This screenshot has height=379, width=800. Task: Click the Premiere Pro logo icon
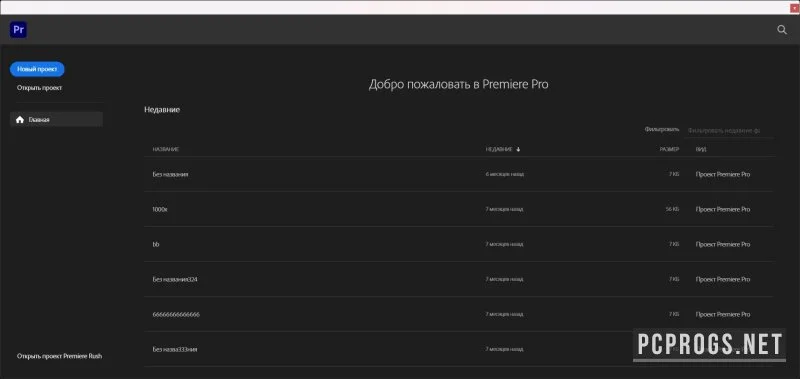(18, 30)
